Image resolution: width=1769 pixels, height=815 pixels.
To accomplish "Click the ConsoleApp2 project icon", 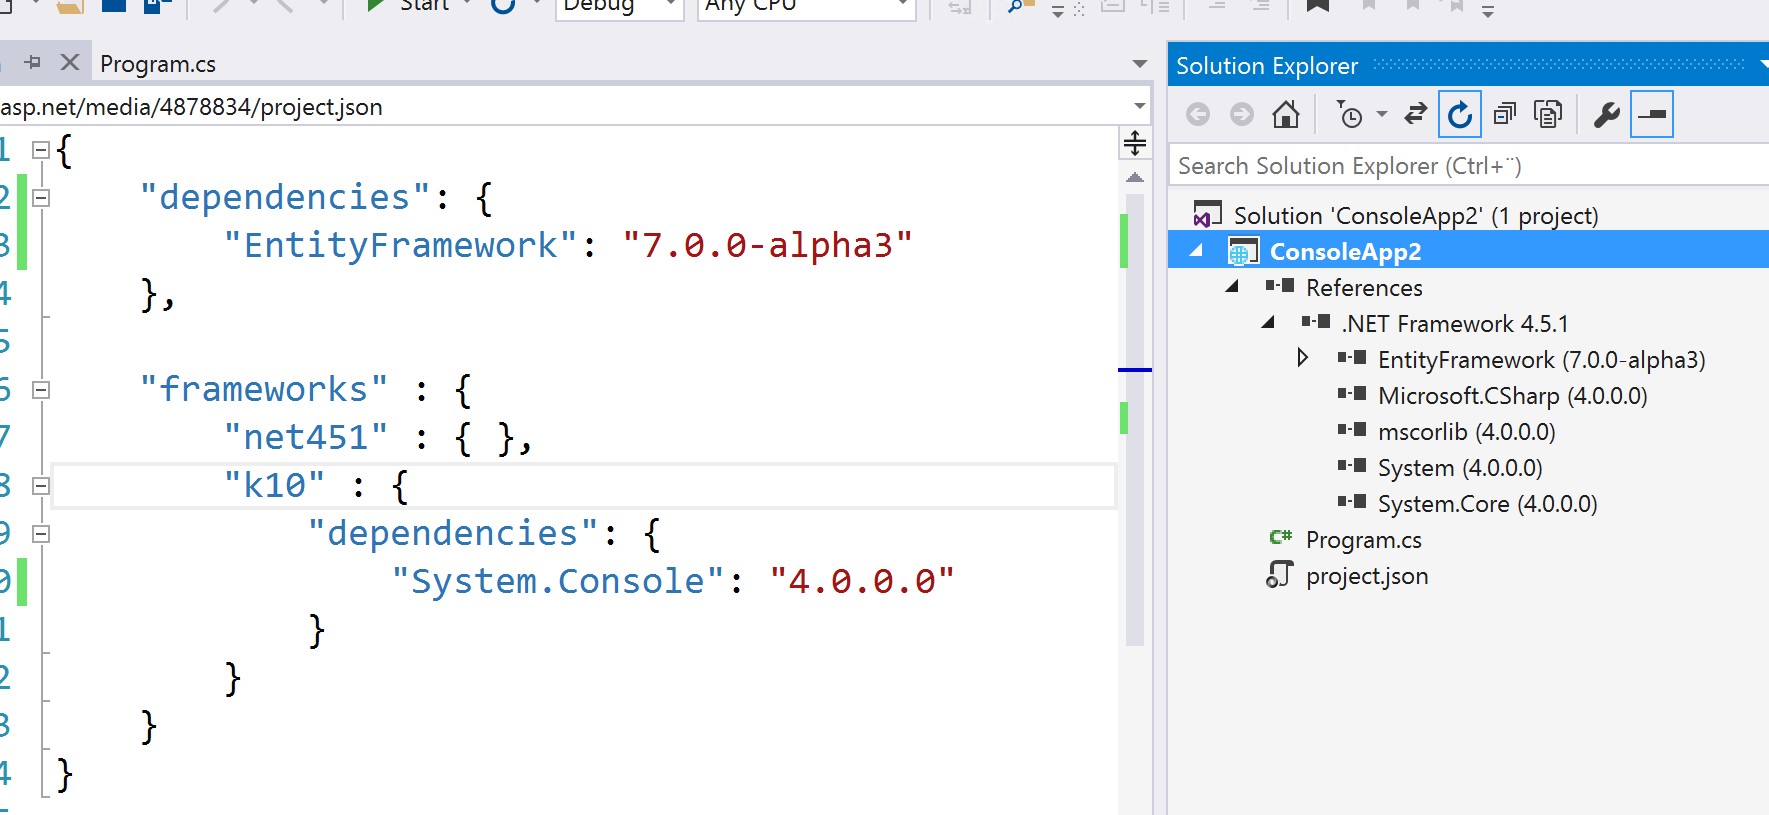I will (x=1243, y=252).
